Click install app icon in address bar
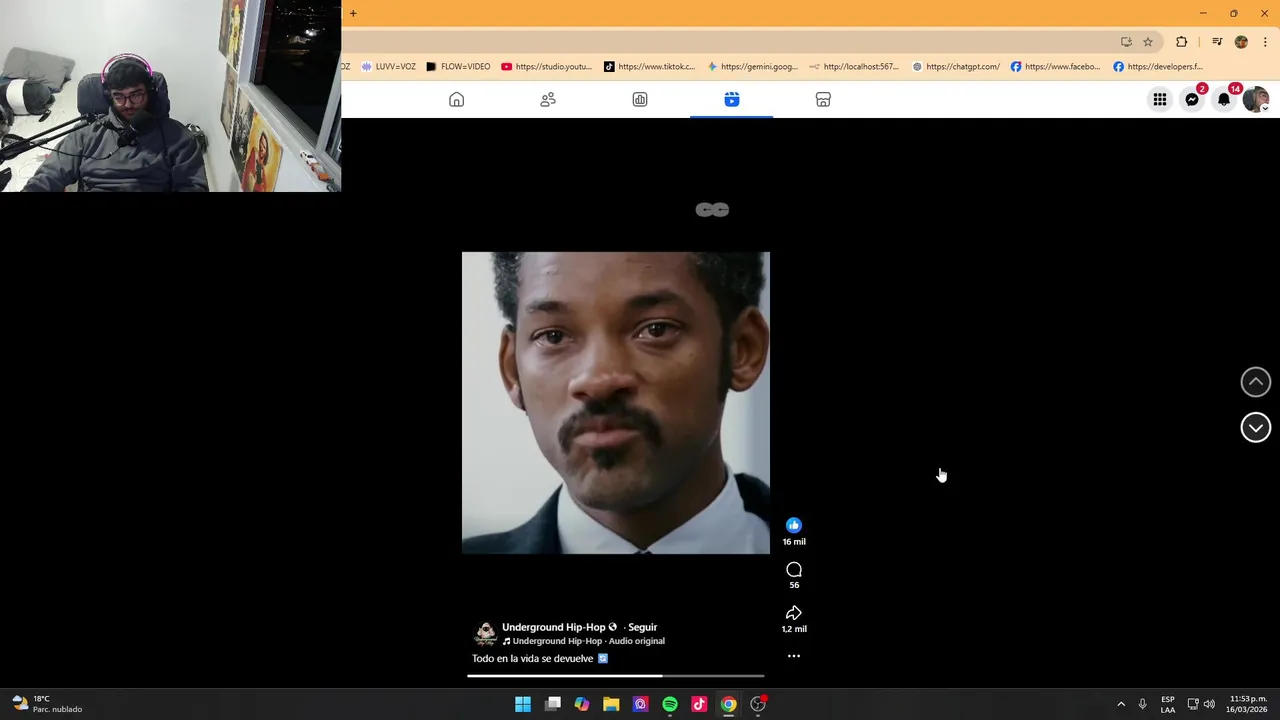The height and width of the screenshot is (720, 1280). point(1126,42)
